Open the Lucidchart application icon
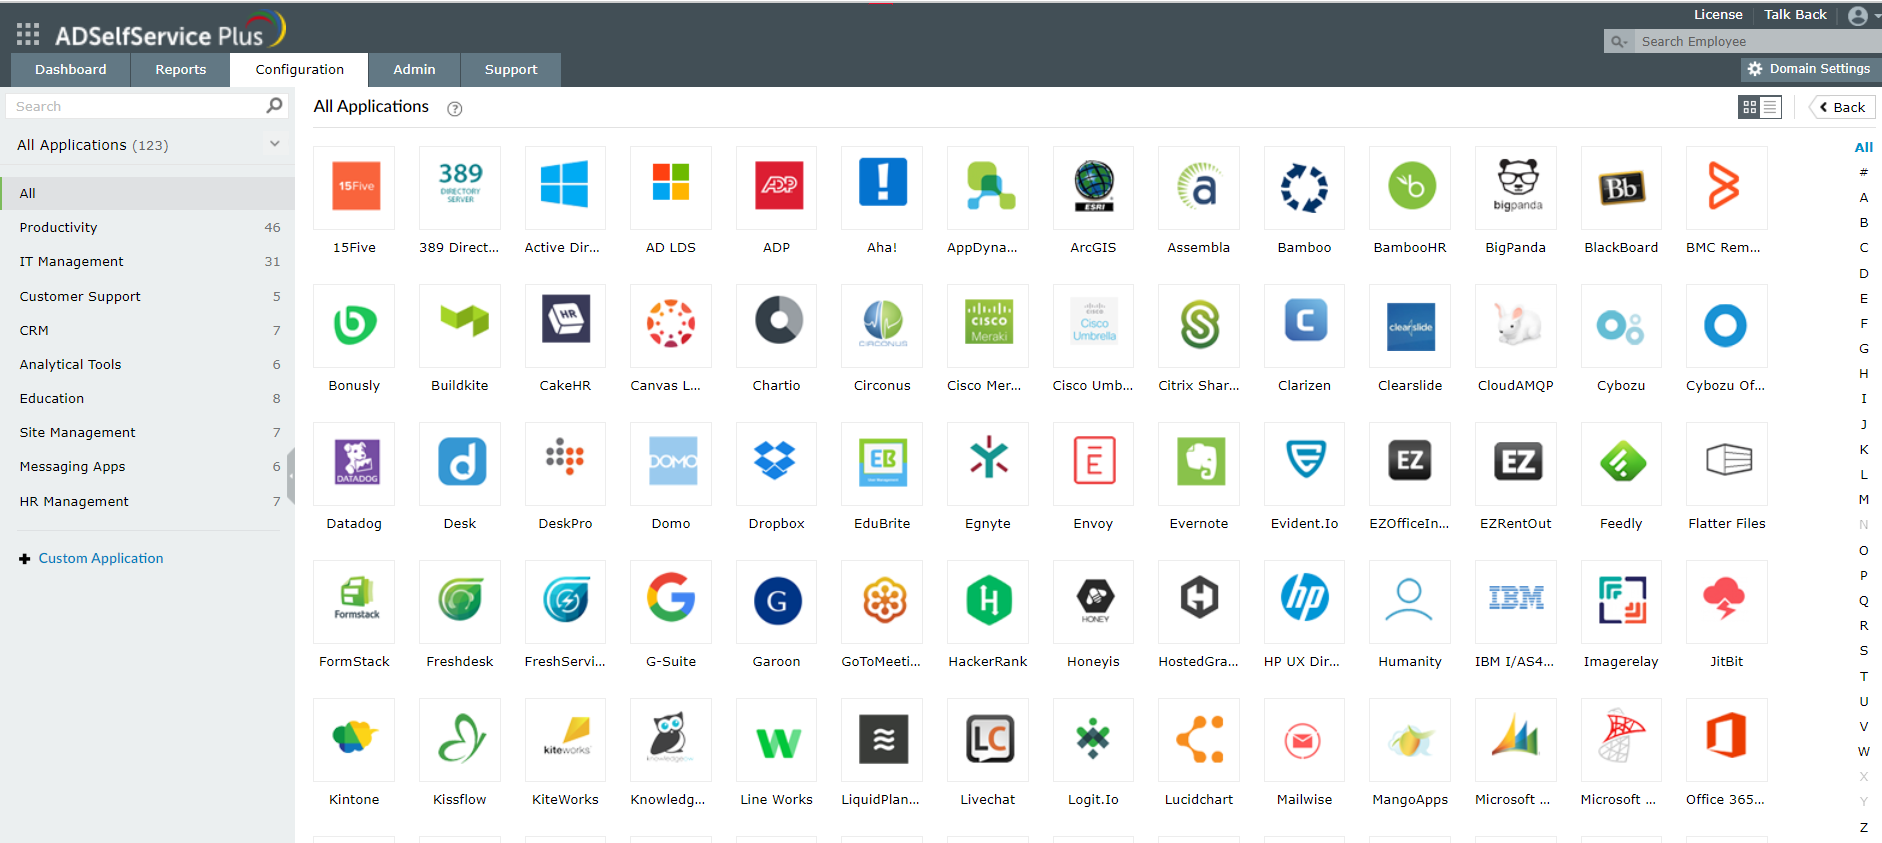1882x843 pixels. pyautogui.click(x=1199, y=739)
